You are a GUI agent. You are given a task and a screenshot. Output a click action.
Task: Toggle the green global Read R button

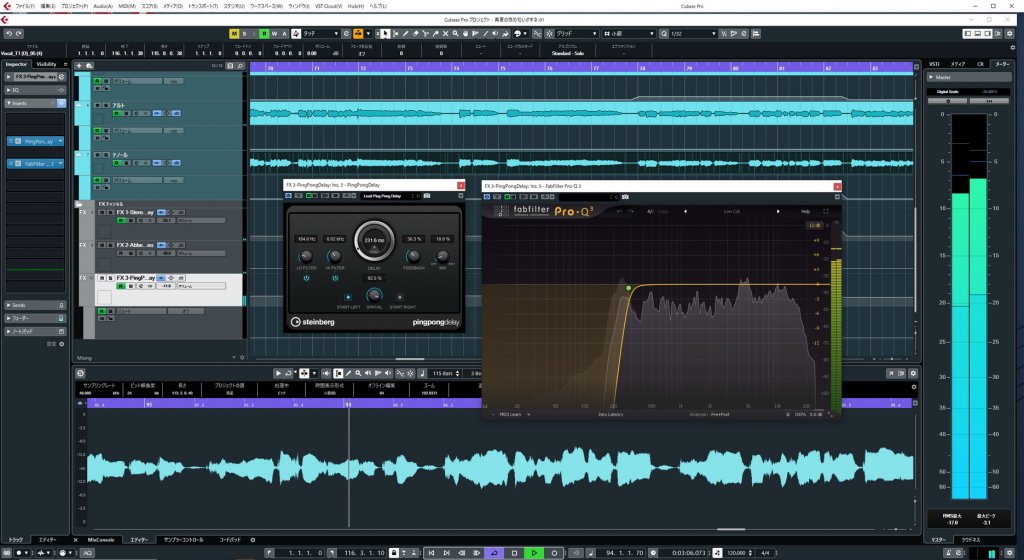tap(264, 33)
